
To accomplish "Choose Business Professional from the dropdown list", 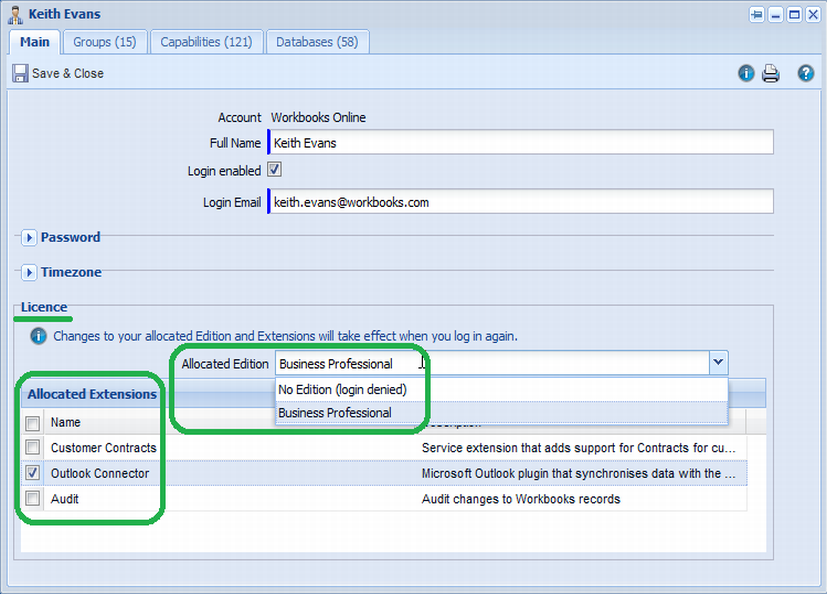I will click(502, 413).
